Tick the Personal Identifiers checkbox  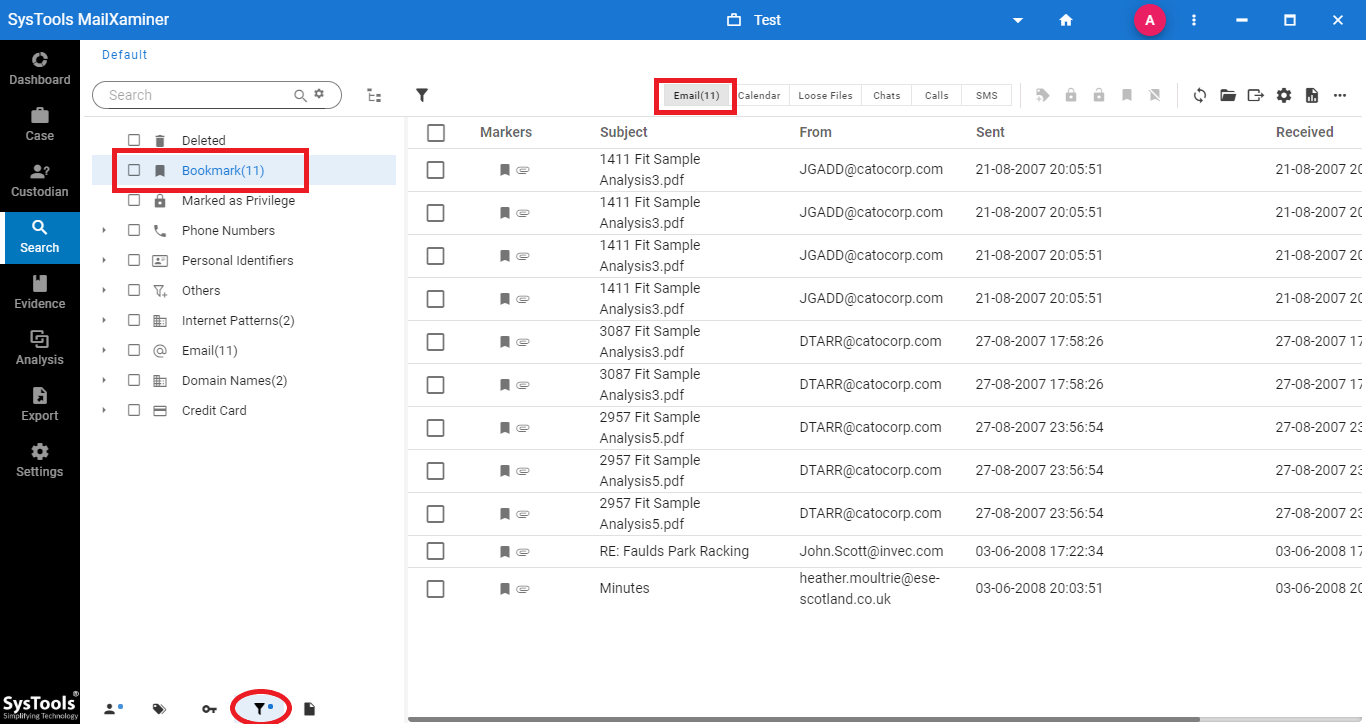pos(134,260)
